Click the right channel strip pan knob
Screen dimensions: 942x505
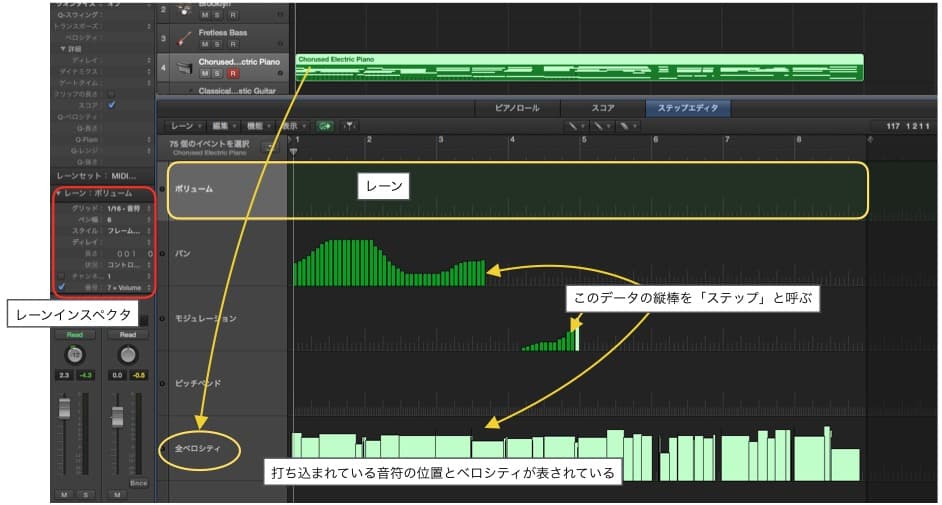(x=127, y=355)
